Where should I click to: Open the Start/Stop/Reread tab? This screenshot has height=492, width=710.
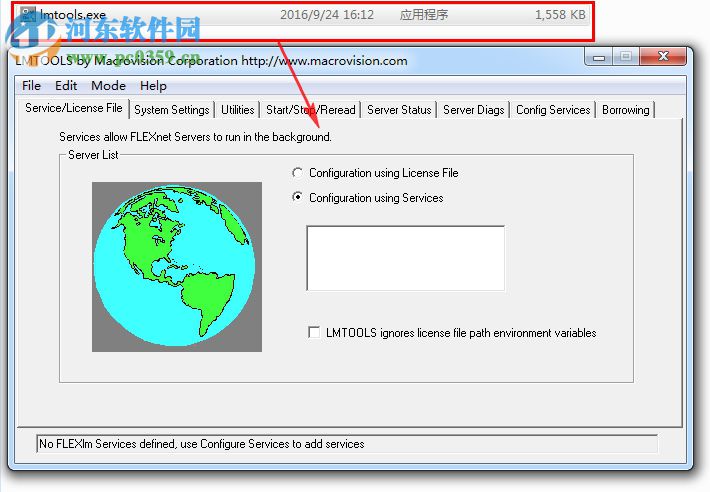311,110
